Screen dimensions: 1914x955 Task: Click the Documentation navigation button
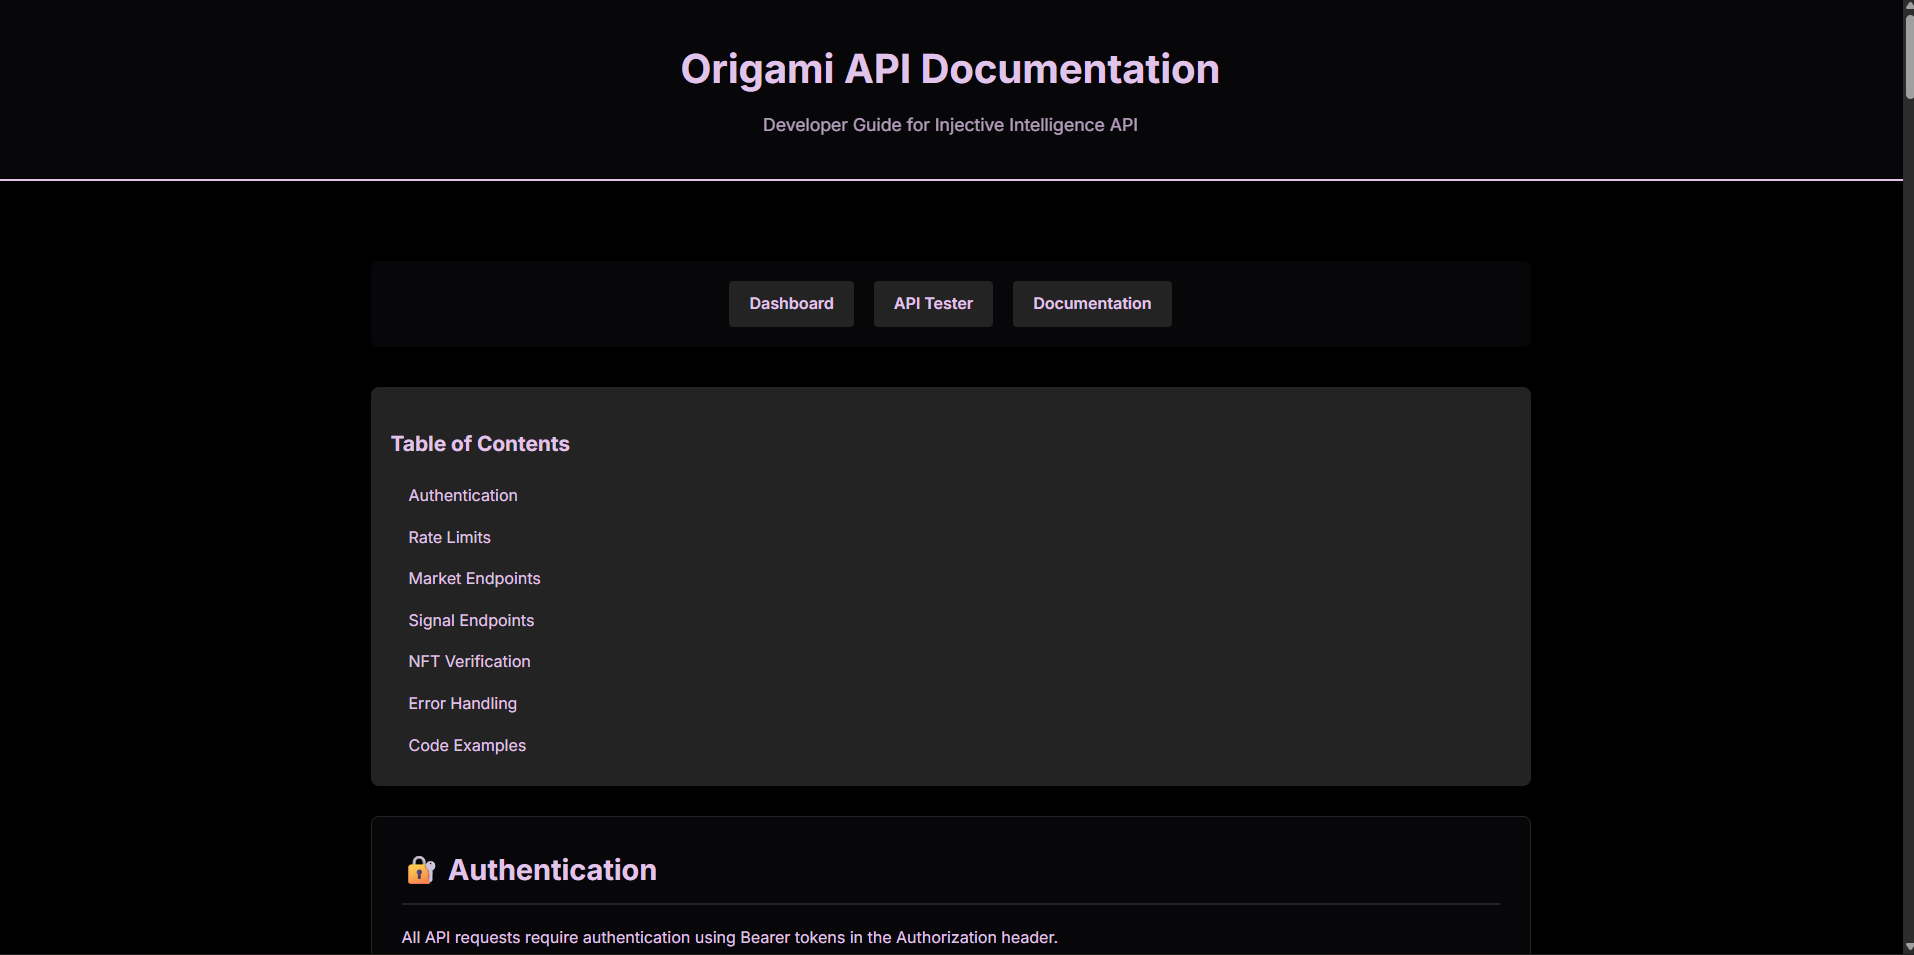pyautogui.click(x=1091, y=304)
